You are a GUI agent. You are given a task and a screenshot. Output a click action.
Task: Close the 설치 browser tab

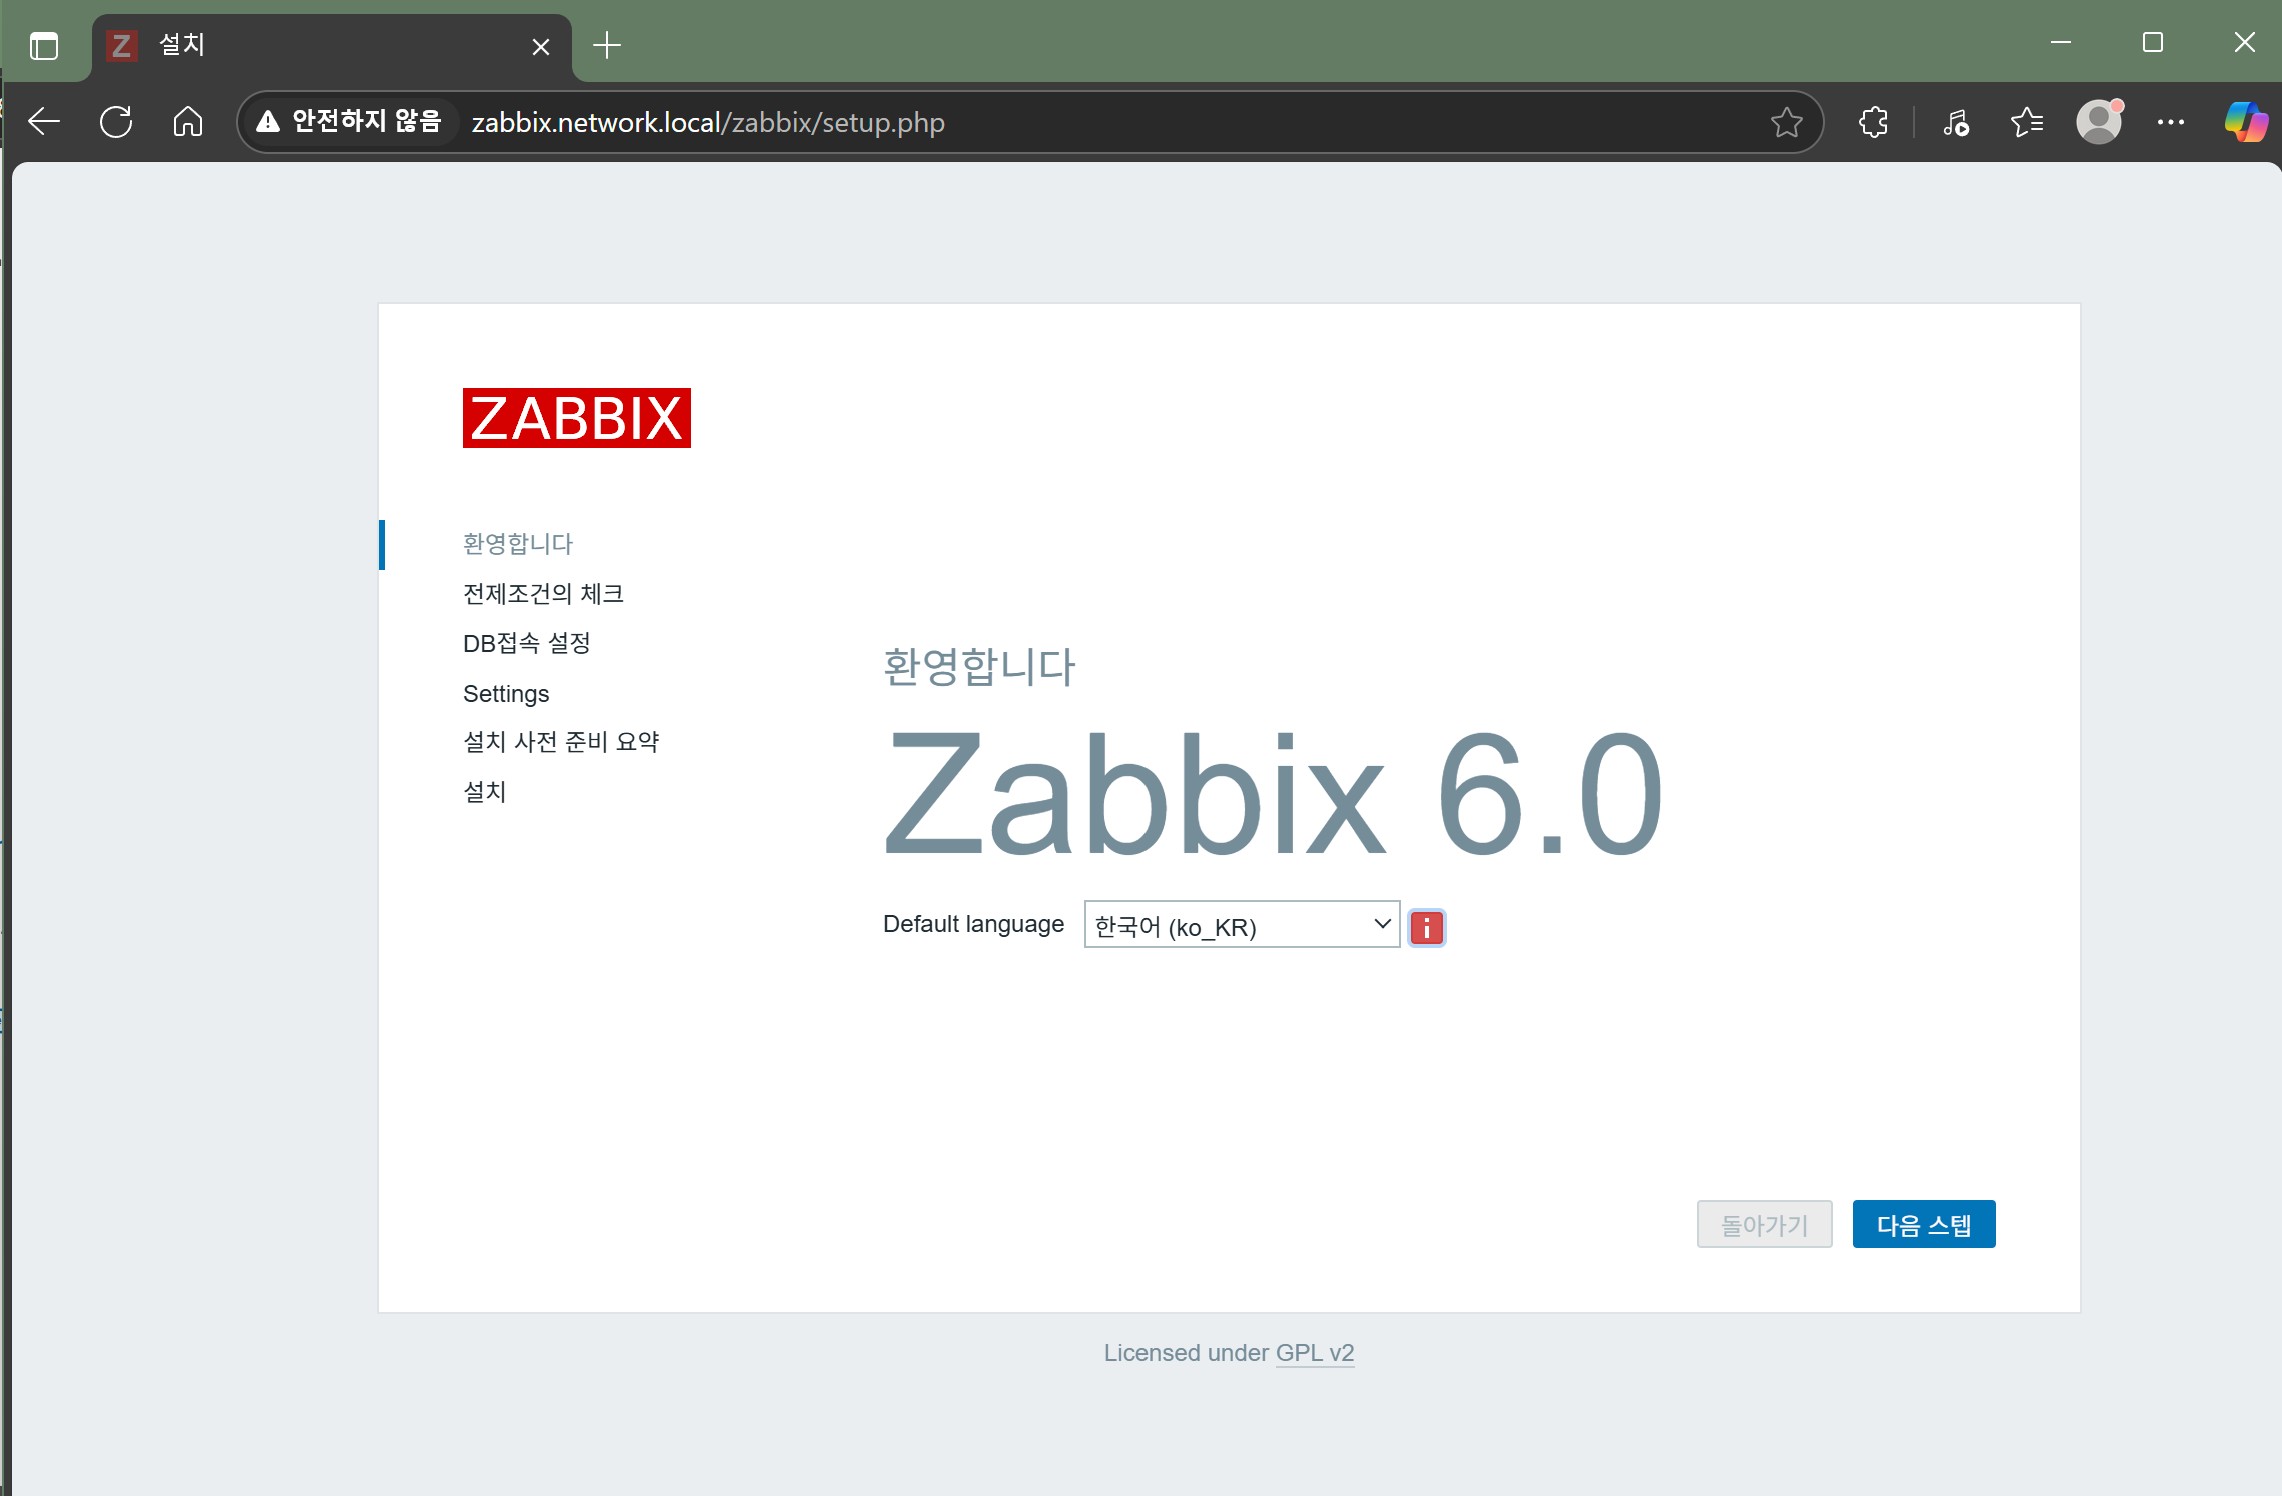(541, 46)
